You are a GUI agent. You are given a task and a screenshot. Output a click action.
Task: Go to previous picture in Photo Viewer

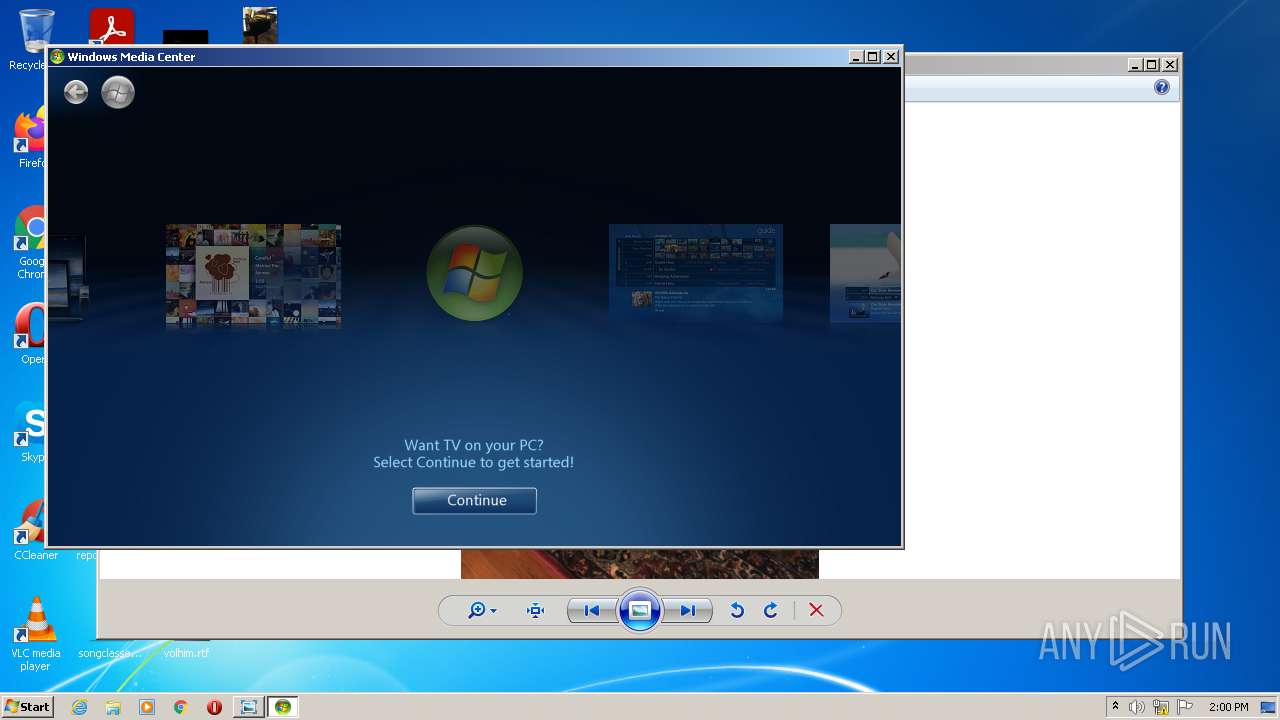[591, 610]
